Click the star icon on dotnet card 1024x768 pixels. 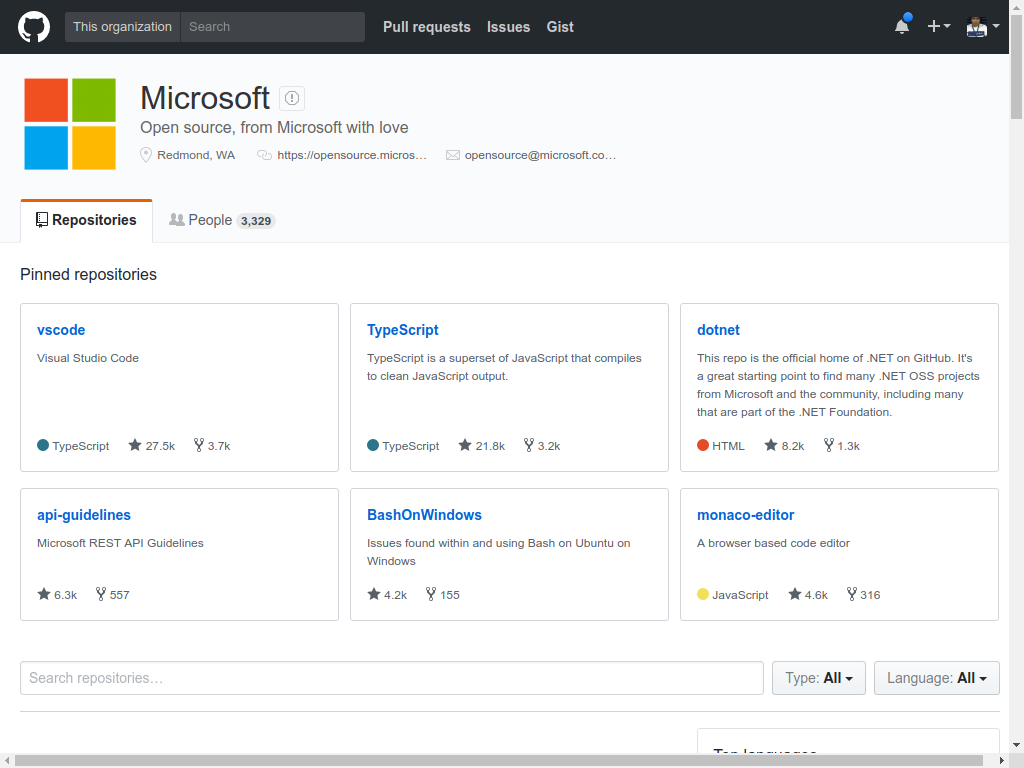click(x=771, y=445)
